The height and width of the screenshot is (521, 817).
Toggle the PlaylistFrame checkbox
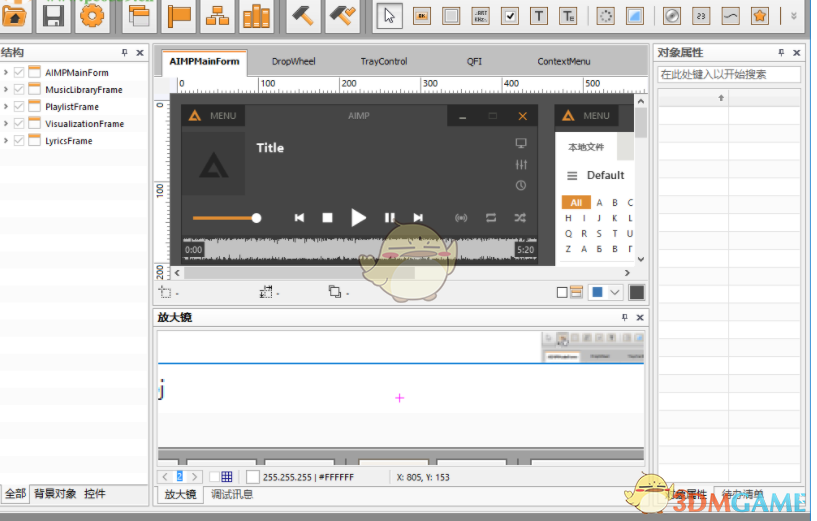[19, 106]
